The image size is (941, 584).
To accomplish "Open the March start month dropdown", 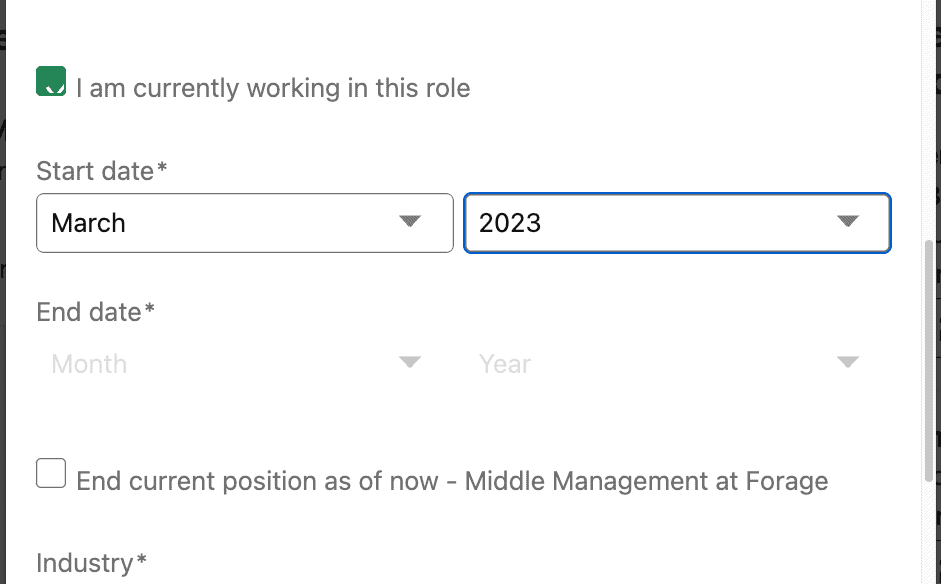I will (x=245, y=223).
